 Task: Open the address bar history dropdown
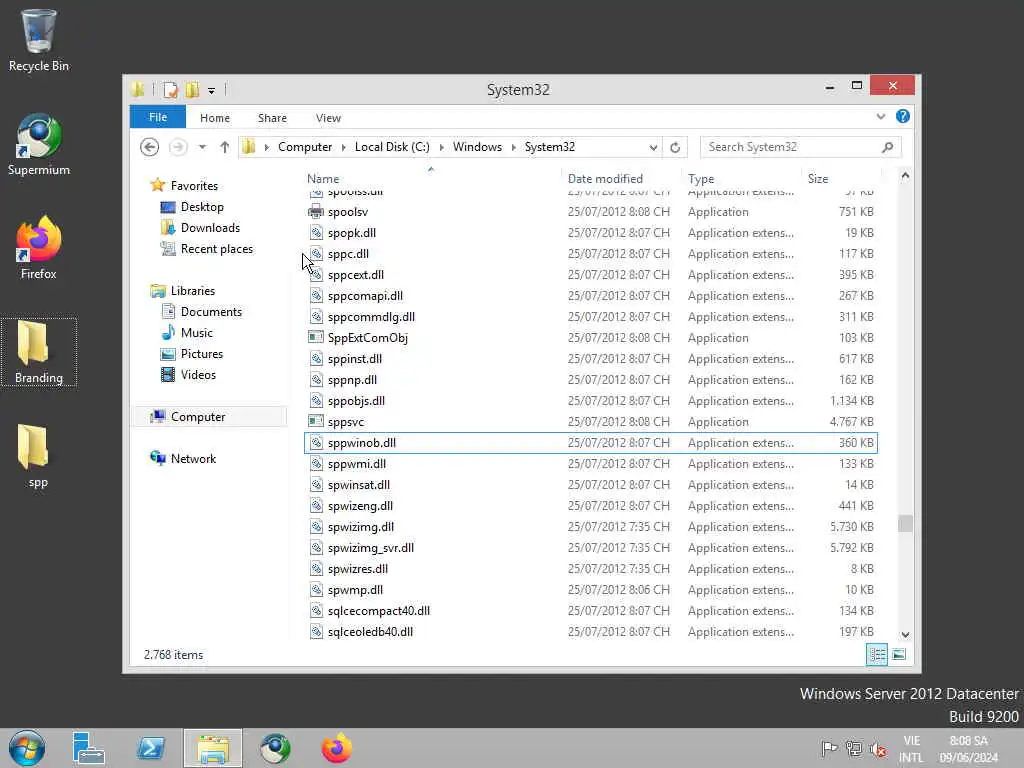[653, 148]
